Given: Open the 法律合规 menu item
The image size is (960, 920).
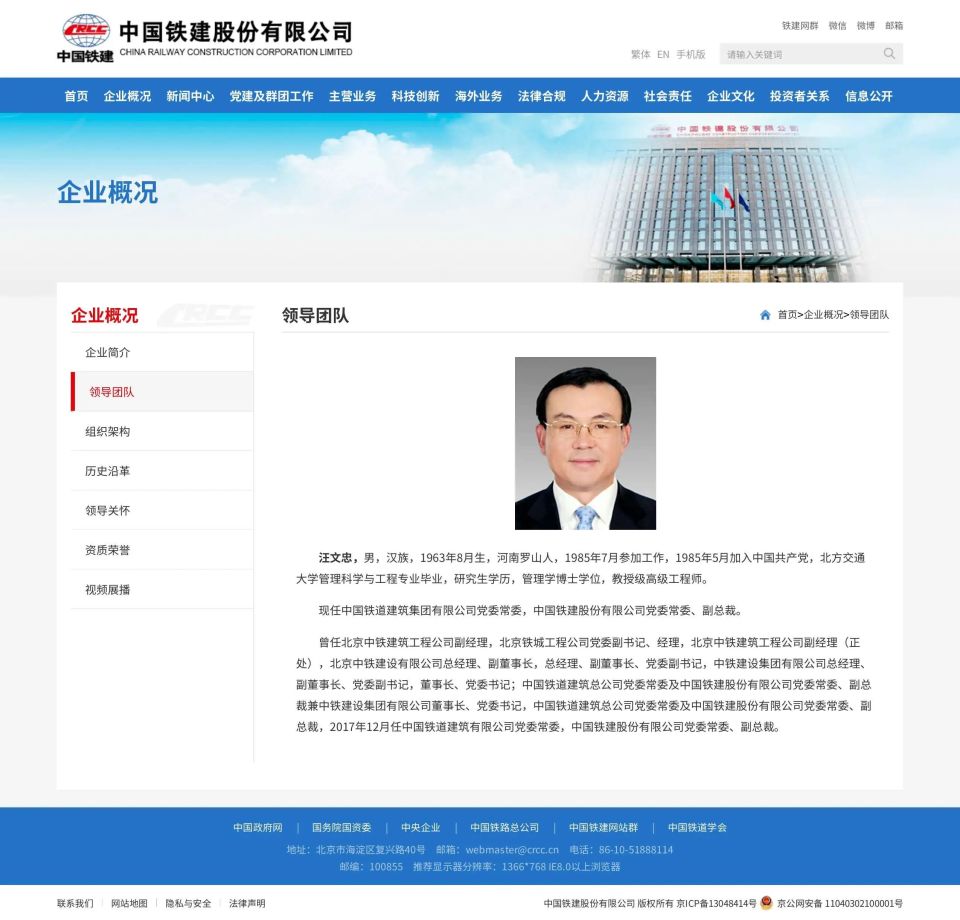Looking at the screenshot, I should click(542, 96).
